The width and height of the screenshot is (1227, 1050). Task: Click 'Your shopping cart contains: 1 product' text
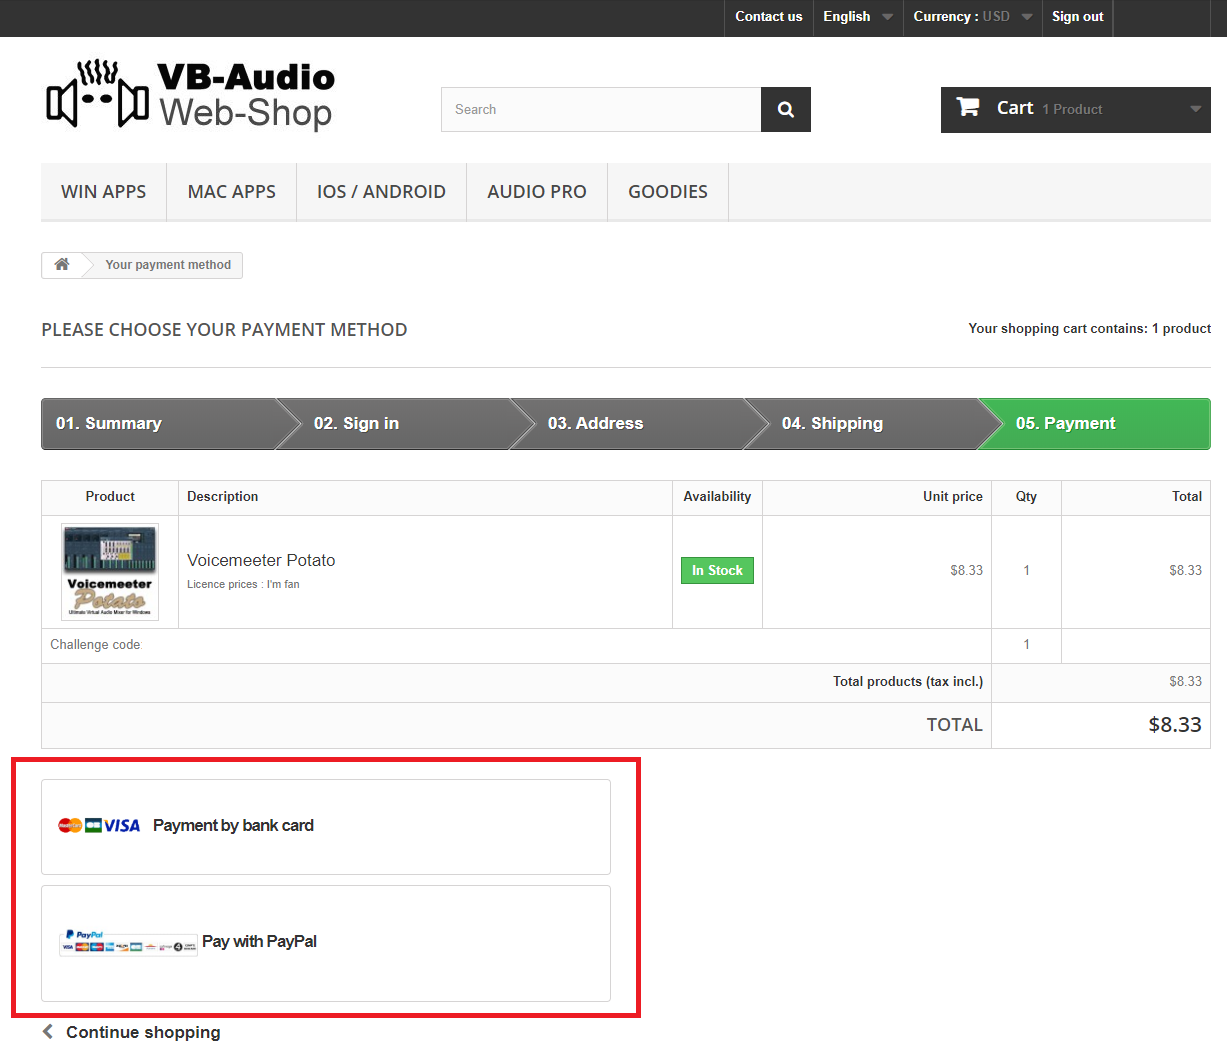(1089, 329)
